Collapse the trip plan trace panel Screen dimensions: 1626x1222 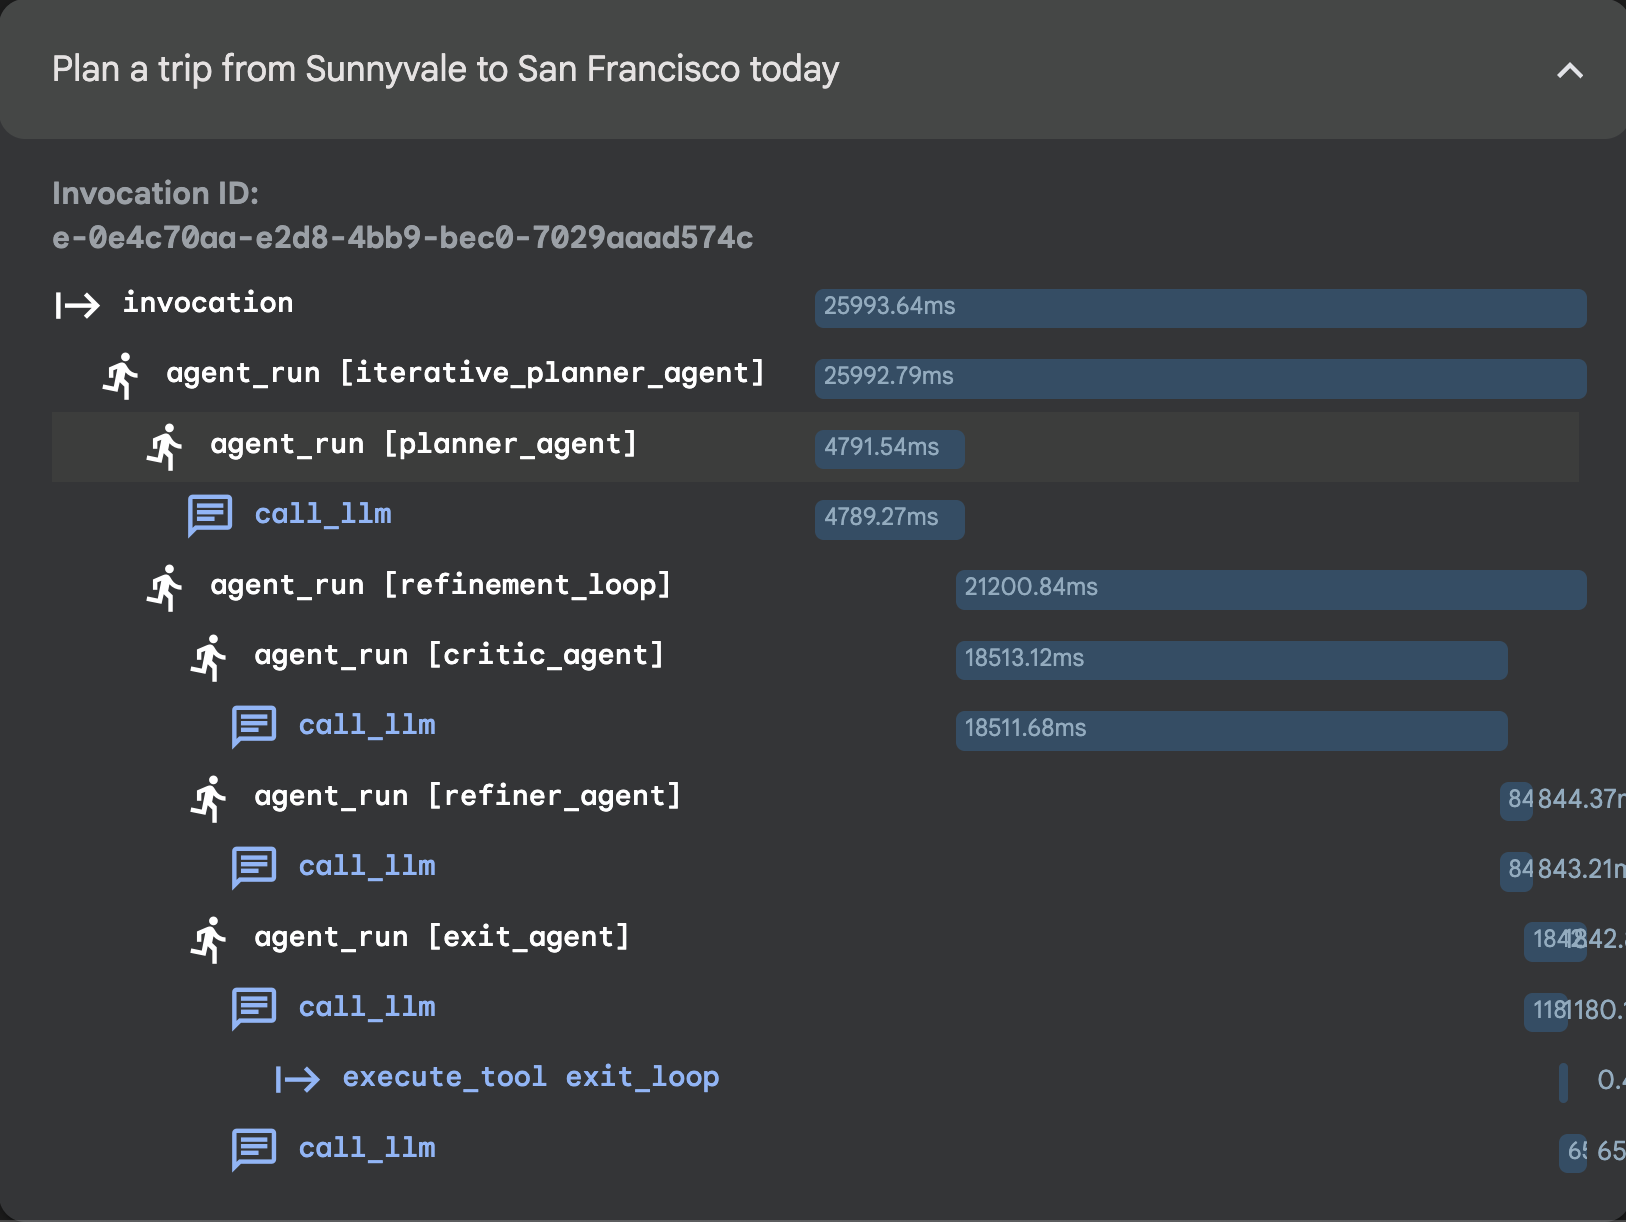(x=1569, y=71)
